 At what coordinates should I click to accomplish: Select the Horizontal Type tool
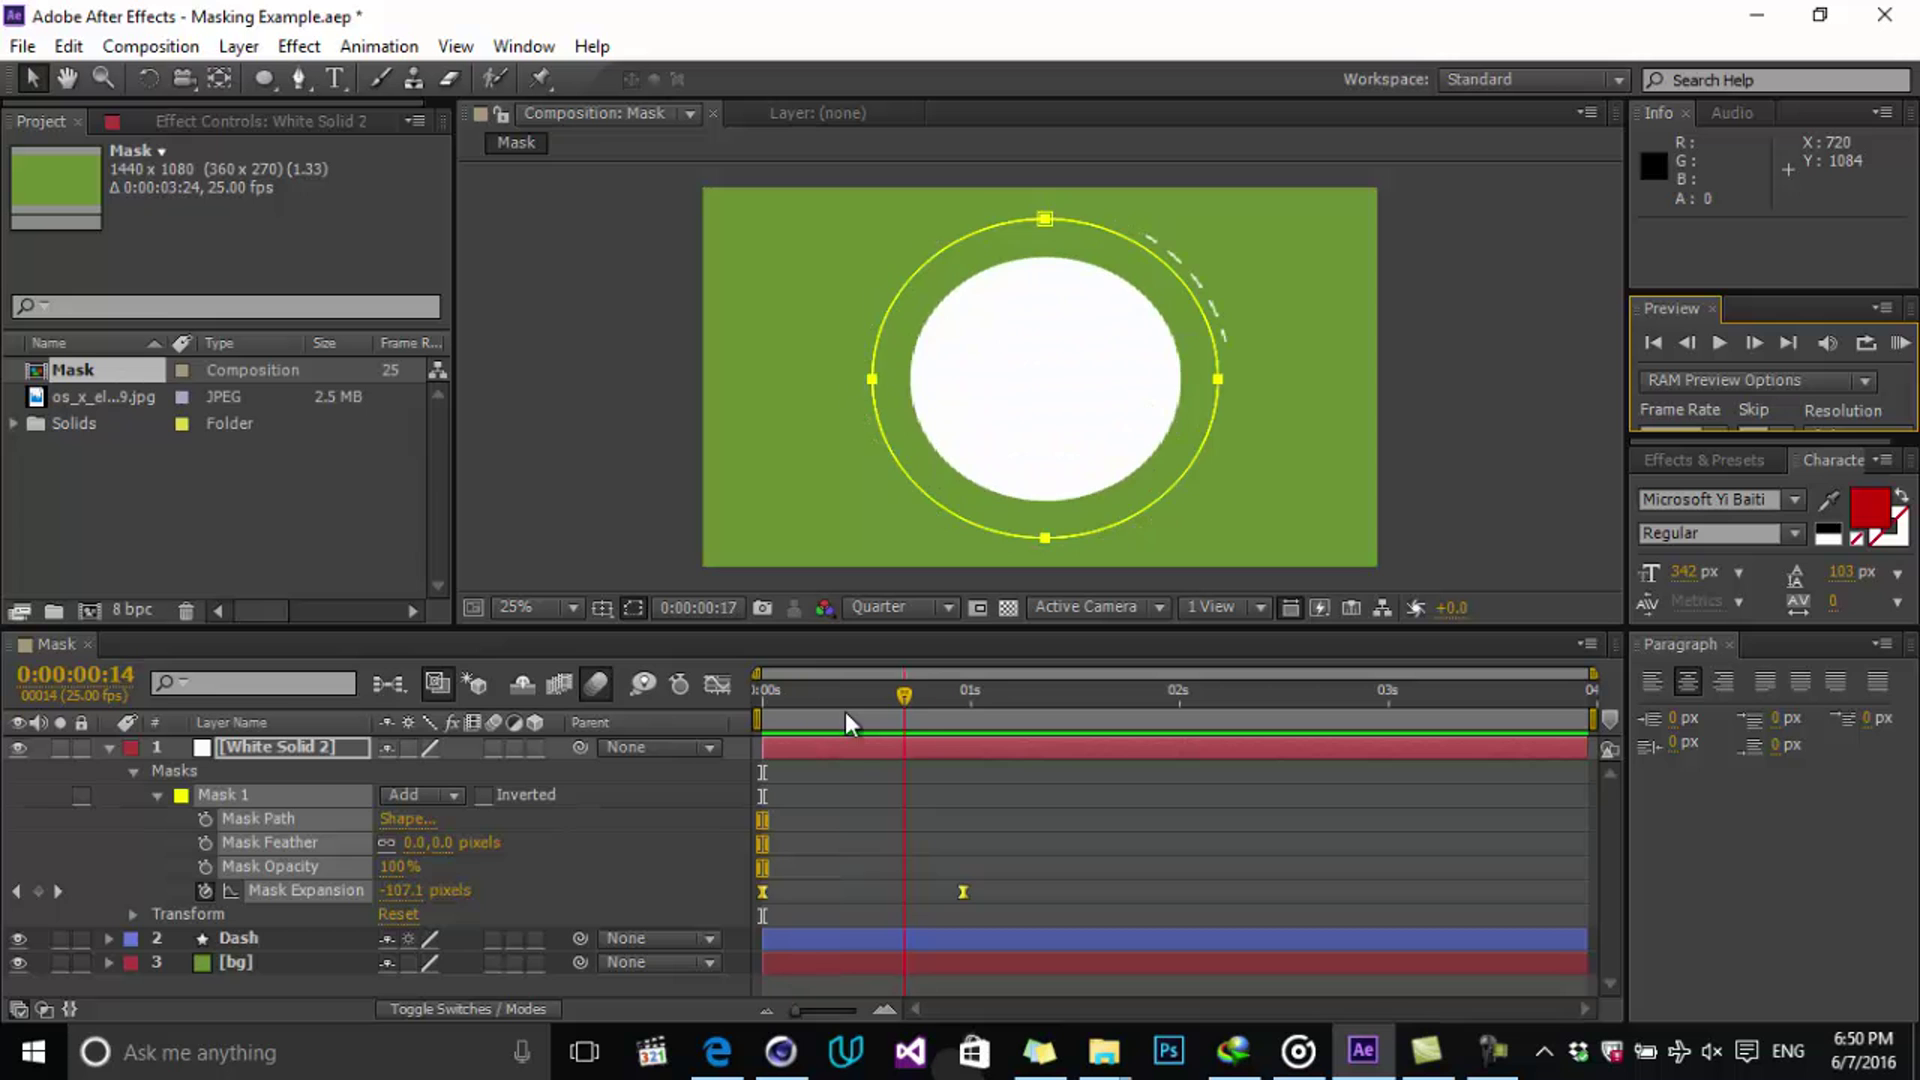335,78
